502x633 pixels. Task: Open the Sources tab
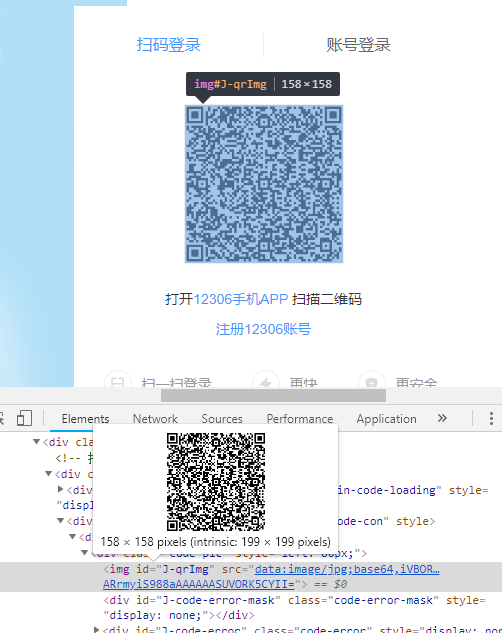222,419
